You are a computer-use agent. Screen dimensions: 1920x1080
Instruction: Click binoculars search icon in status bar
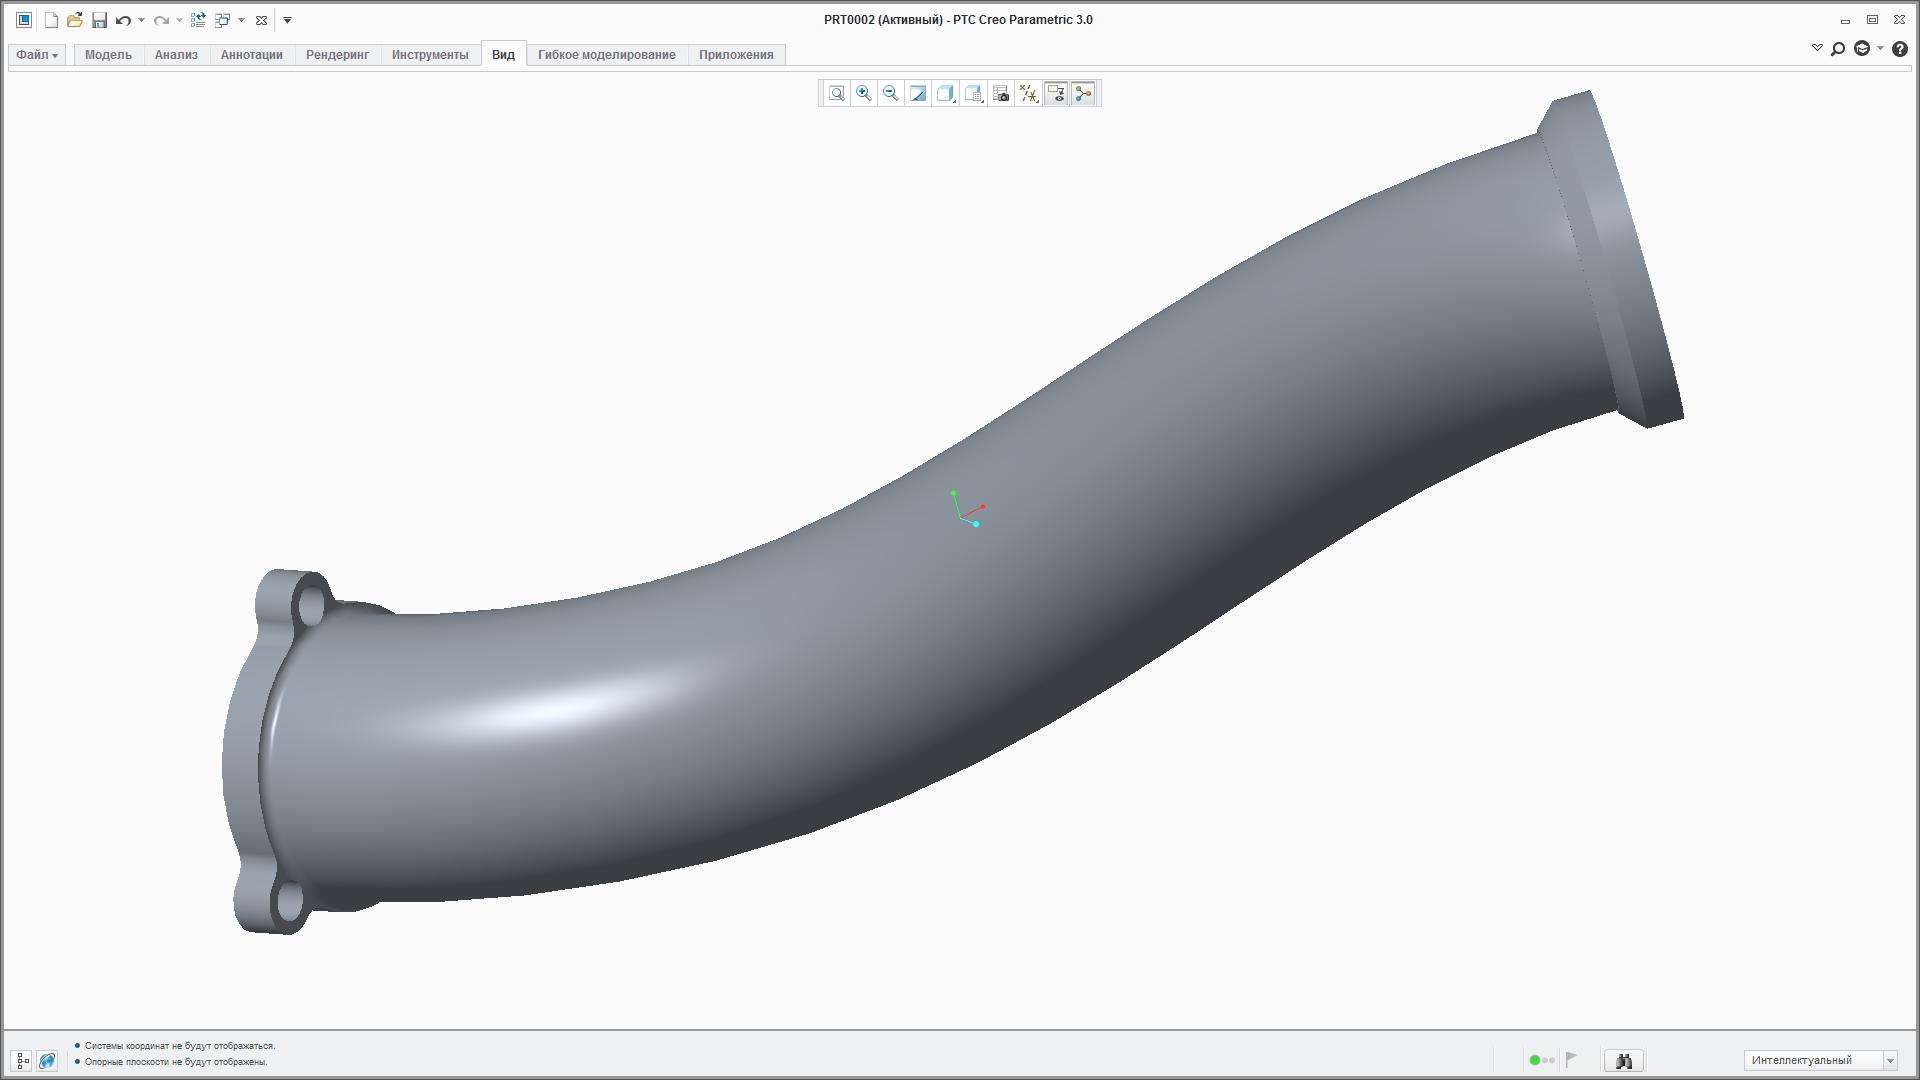tap(1623, 1061)
